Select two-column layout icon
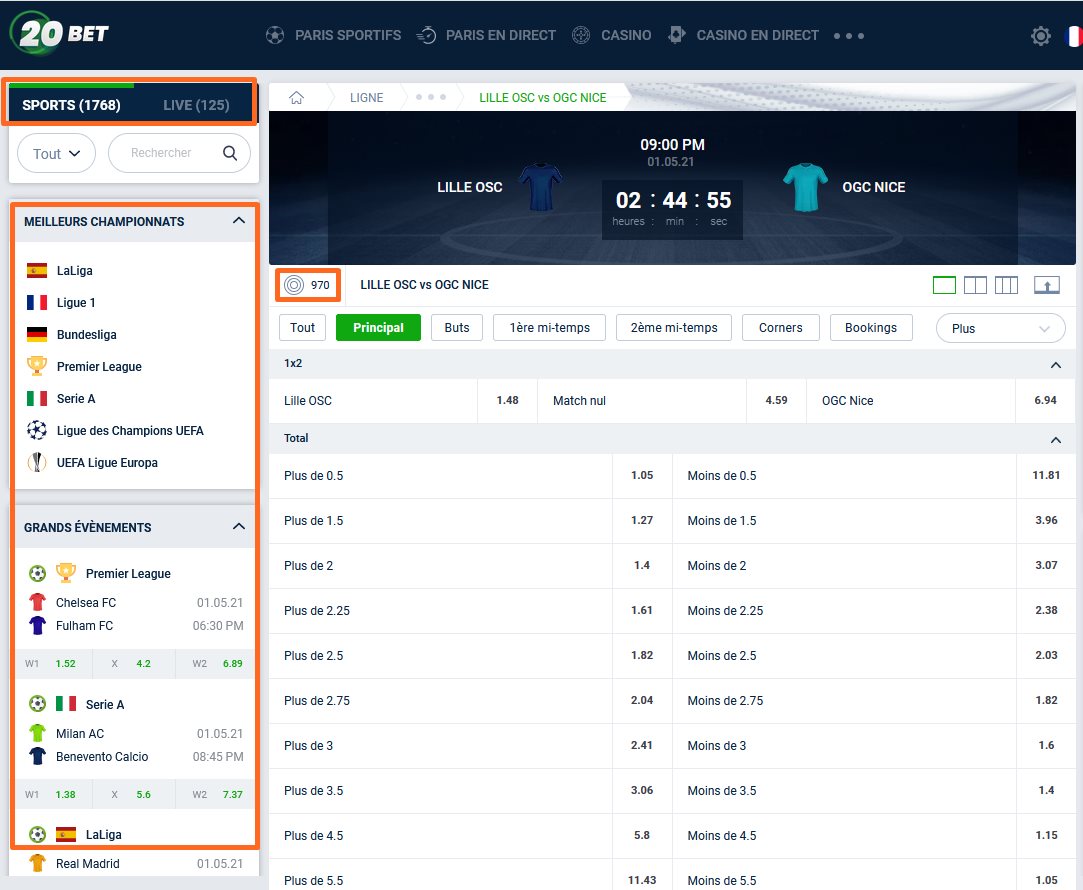 (975, 284)
